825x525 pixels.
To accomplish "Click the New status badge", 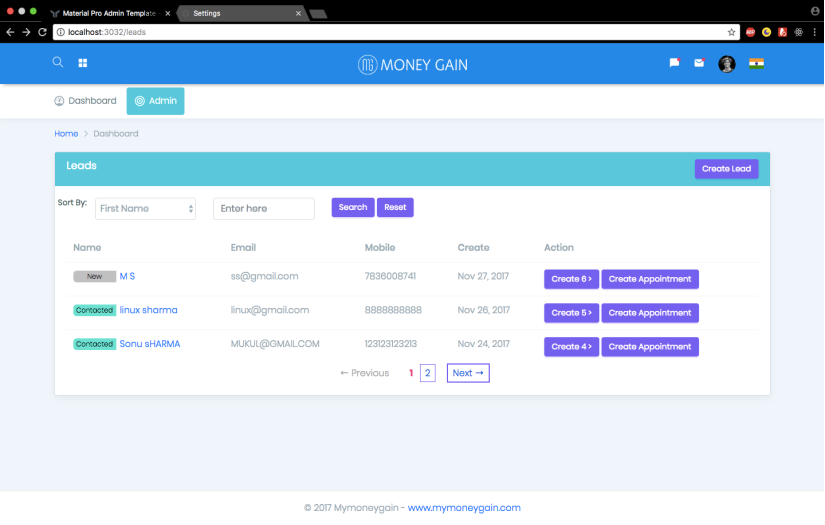I will [94, 276].
